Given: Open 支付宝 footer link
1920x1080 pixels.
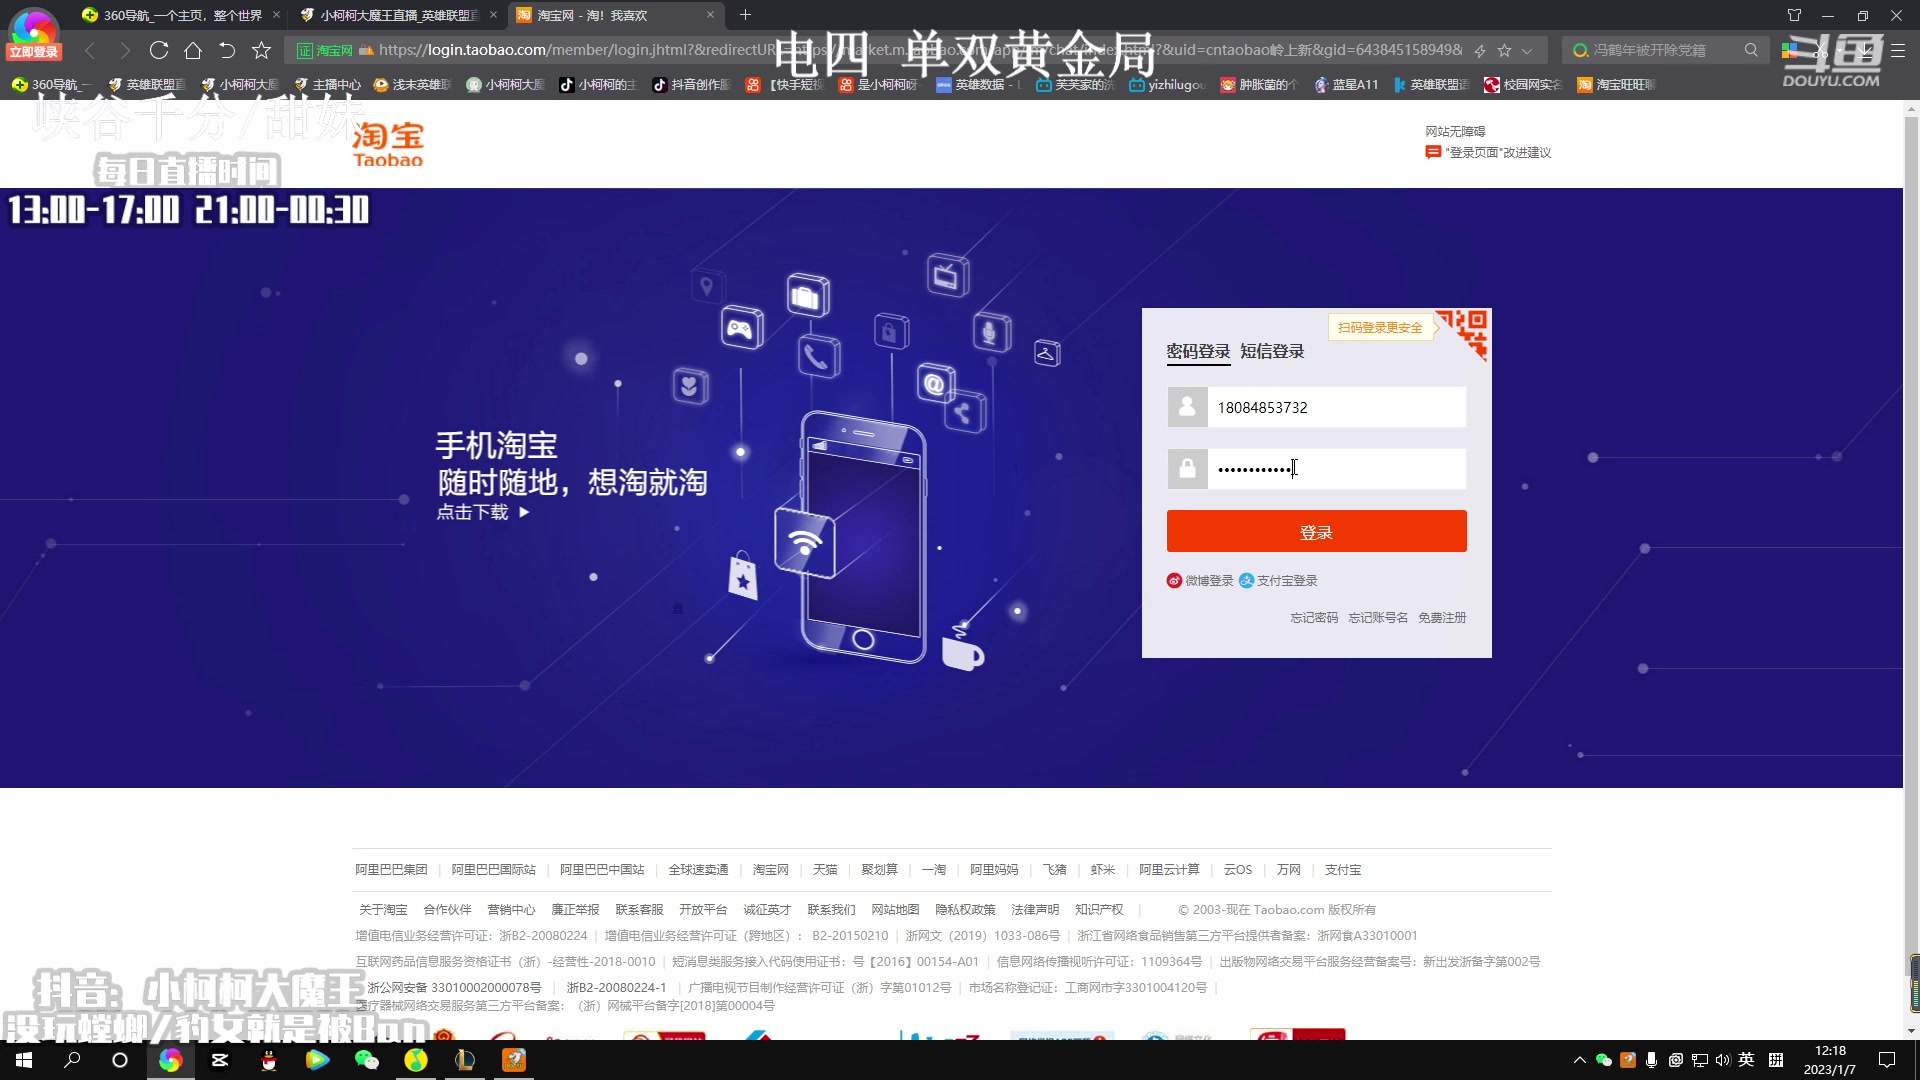Looking at the screenshot, I should point(1343,870).
